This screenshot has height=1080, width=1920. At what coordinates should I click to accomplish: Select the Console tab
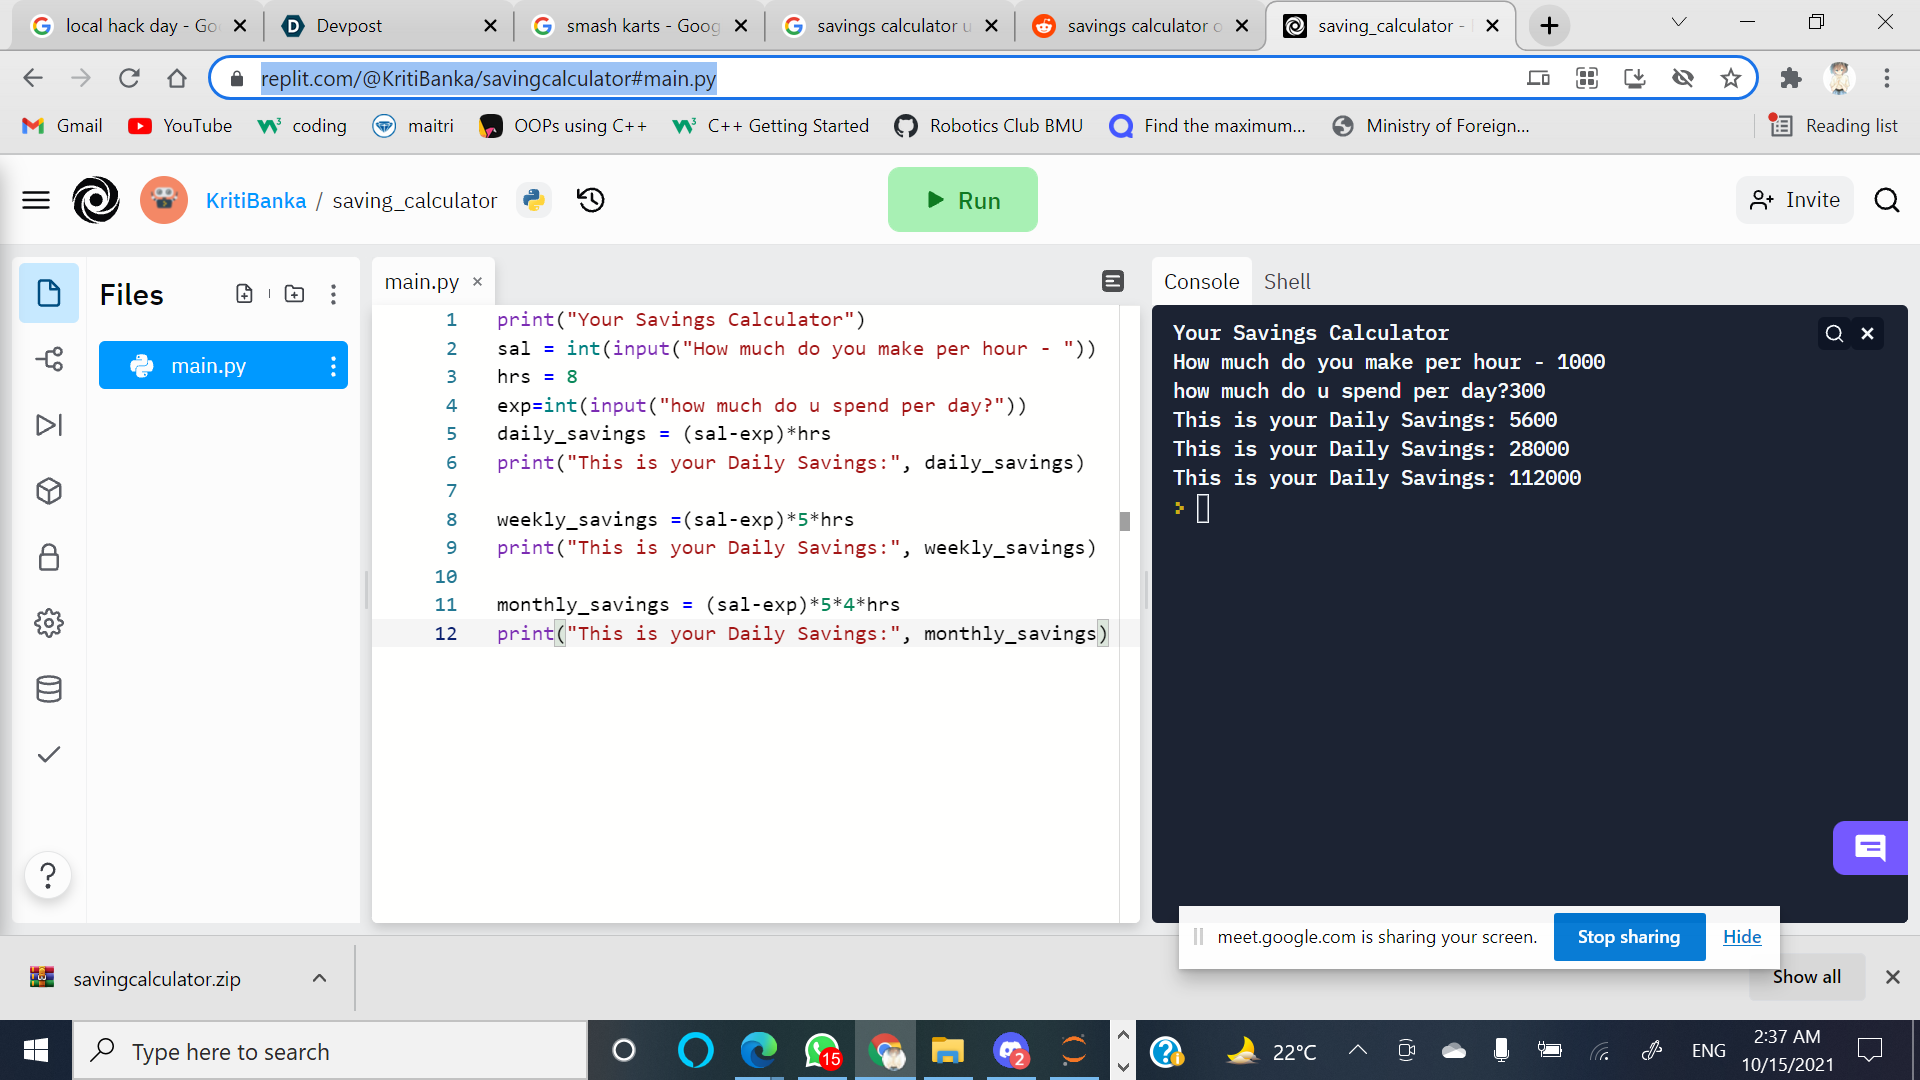[1201, 282]
